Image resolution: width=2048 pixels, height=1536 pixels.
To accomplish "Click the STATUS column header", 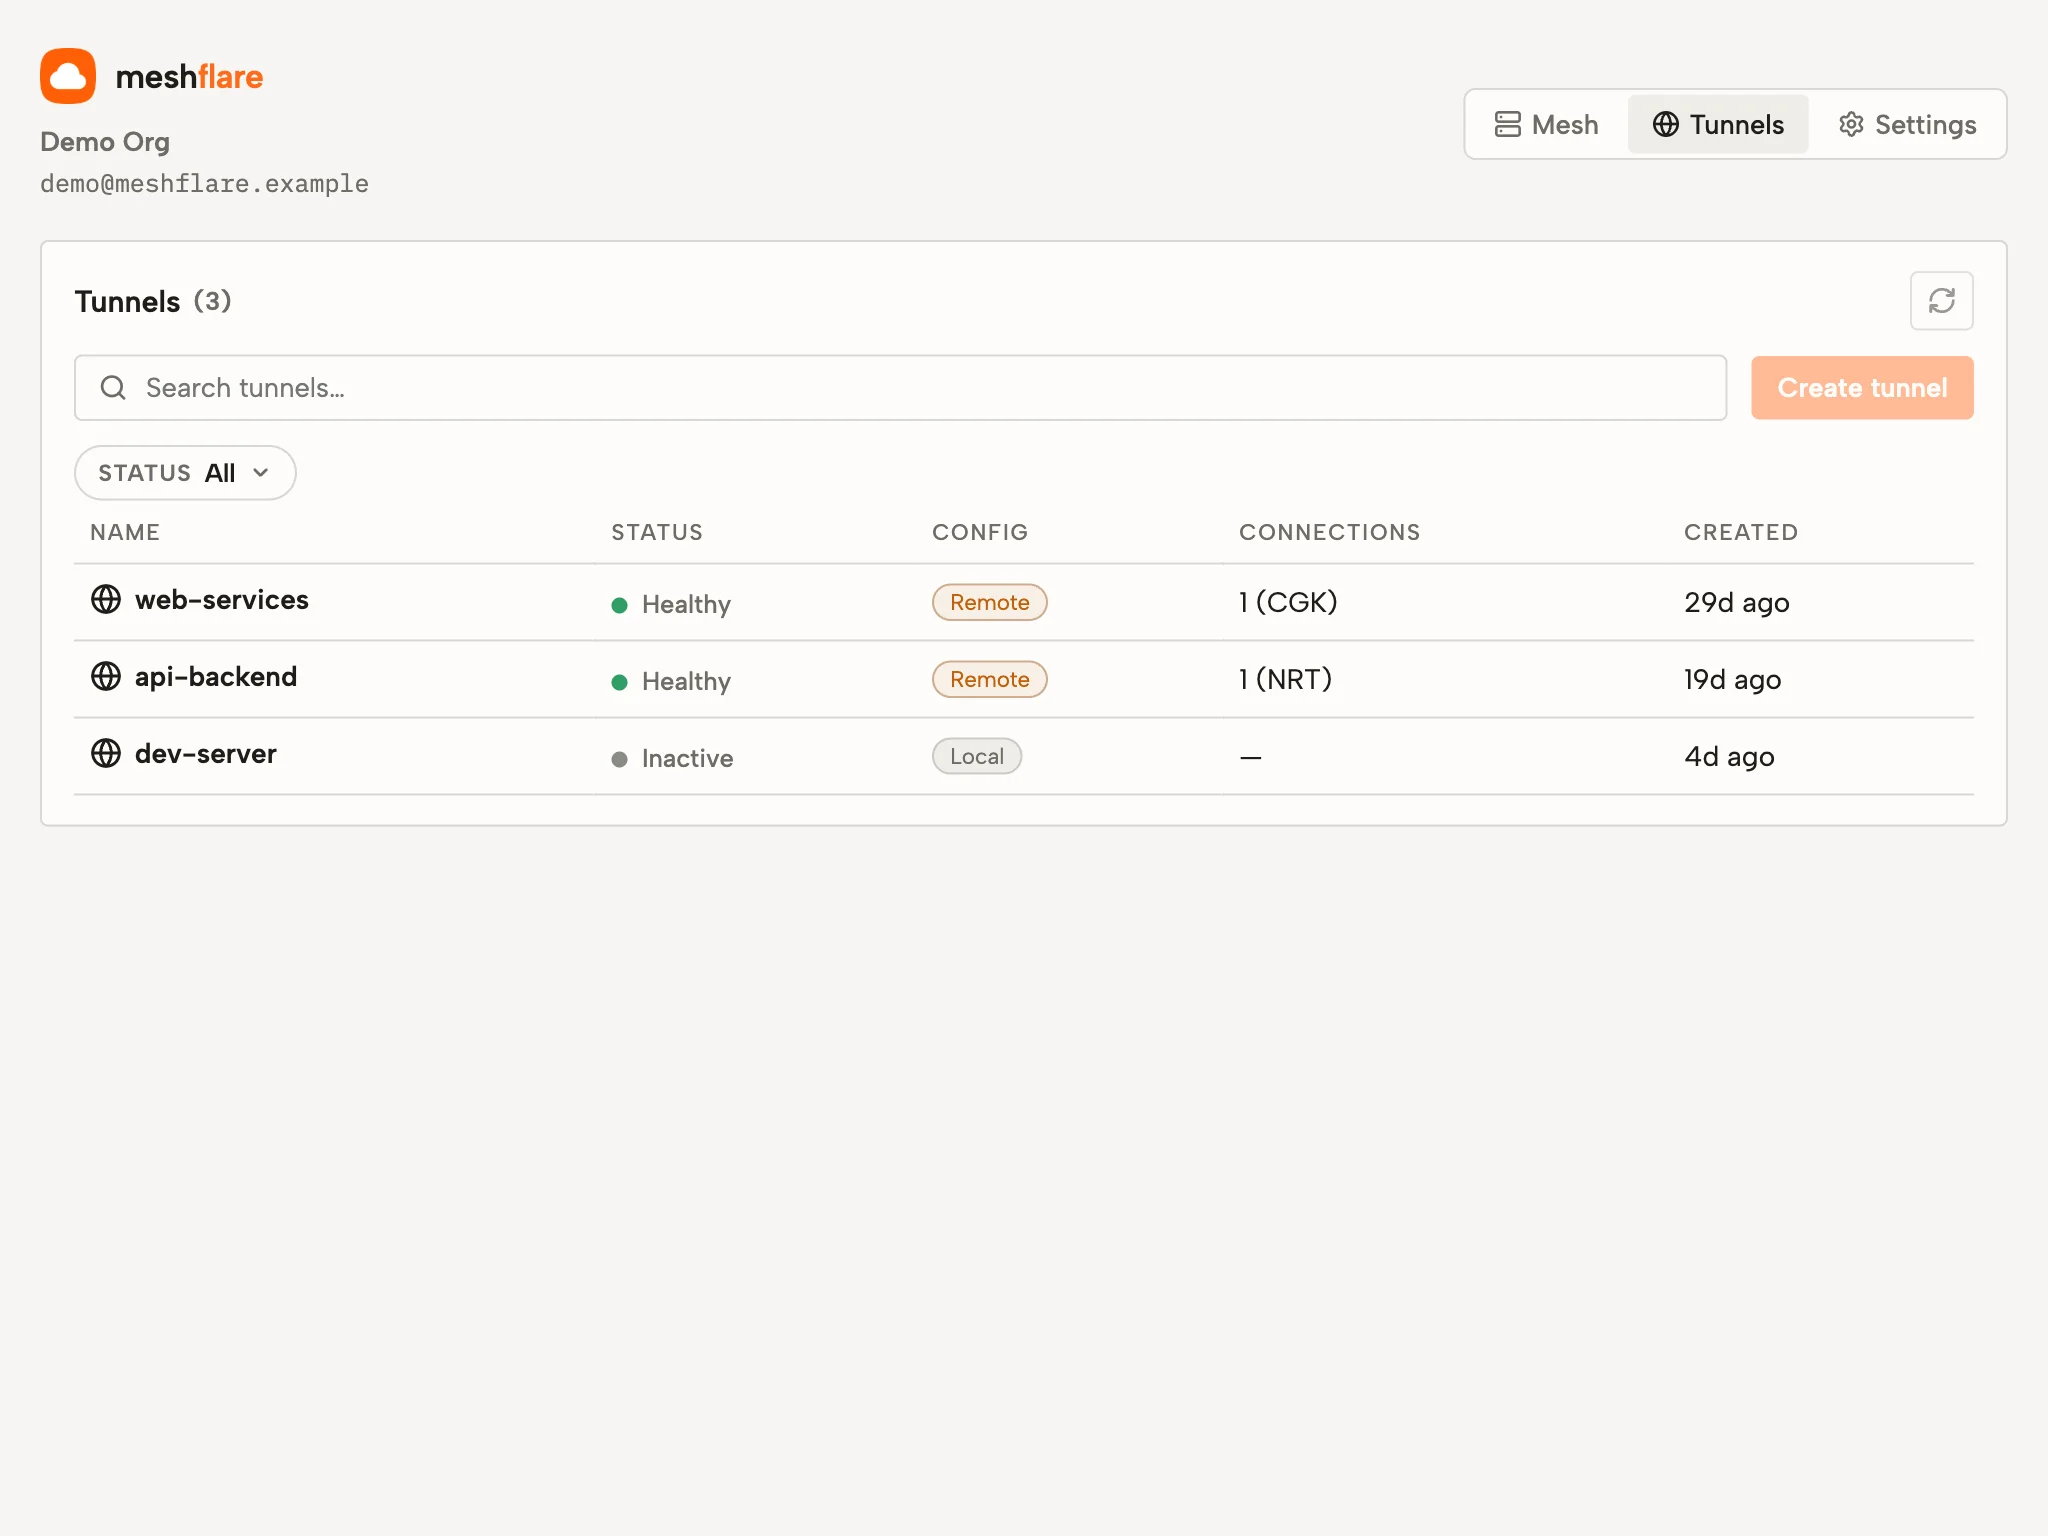I will point(657,532).
